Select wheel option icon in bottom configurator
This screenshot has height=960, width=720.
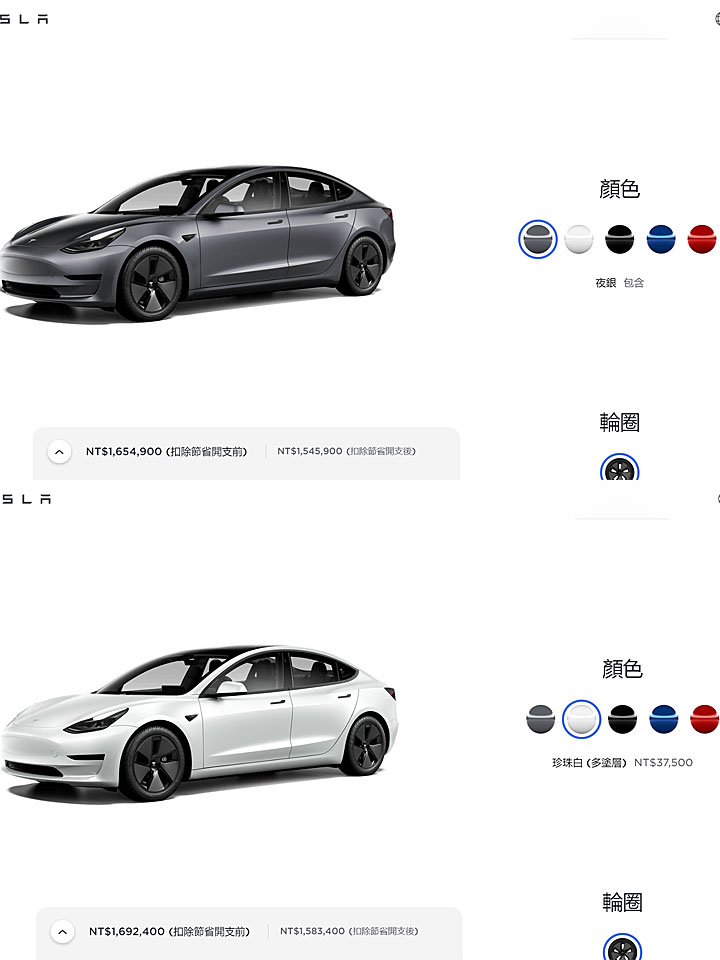pos(623,947)
